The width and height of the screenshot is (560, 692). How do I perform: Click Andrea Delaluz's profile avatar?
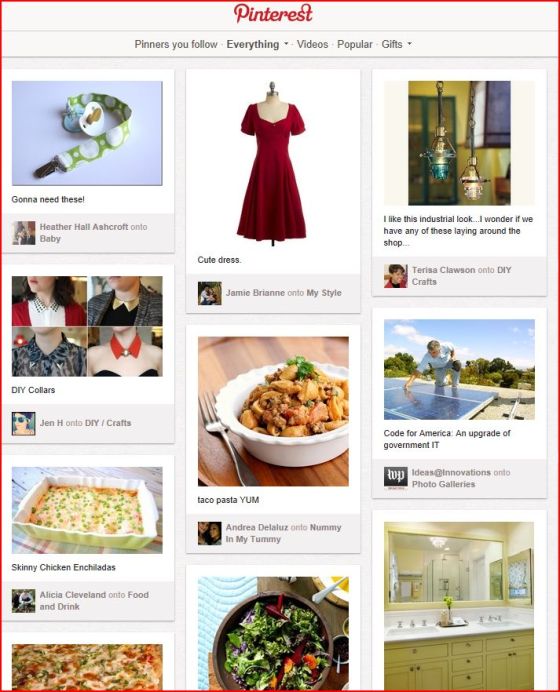(210, 533)
